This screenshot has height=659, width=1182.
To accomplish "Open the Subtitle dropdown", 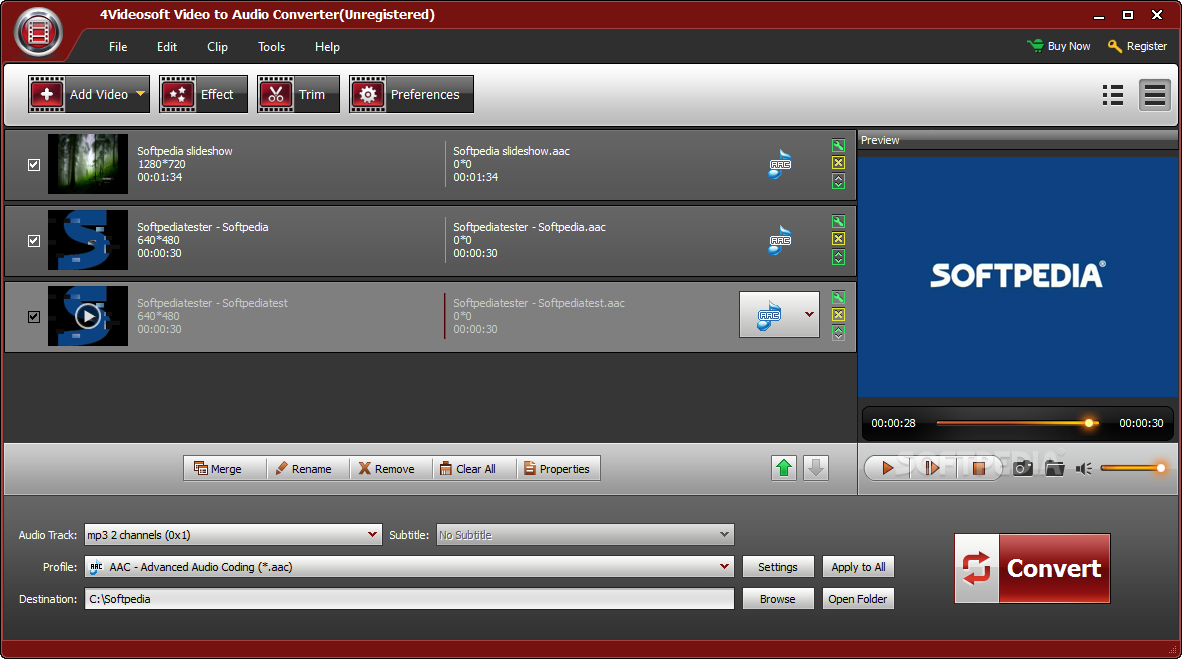I will [x=585, y=535].
